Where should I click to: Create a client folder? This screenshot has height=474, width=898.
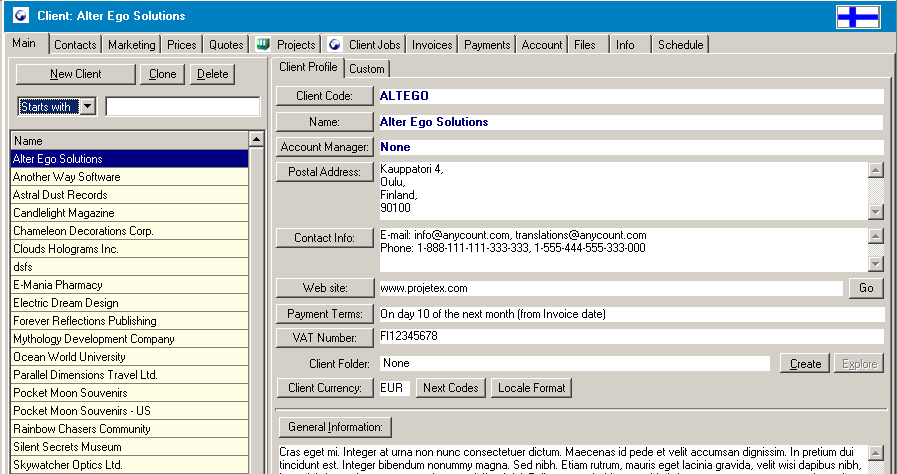pyautogui.click(x=805, y=364)
